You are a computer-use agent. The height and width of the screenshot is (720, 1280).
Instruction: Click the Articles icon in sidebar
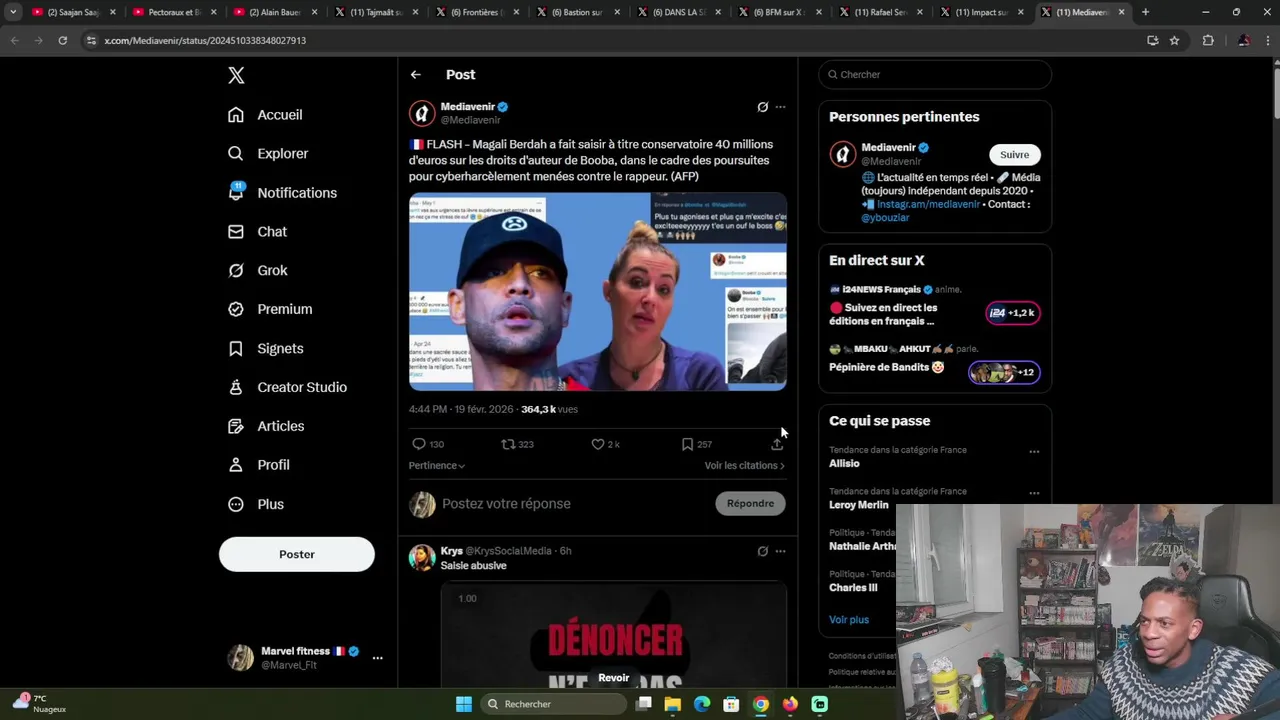(x=236, y=427)
